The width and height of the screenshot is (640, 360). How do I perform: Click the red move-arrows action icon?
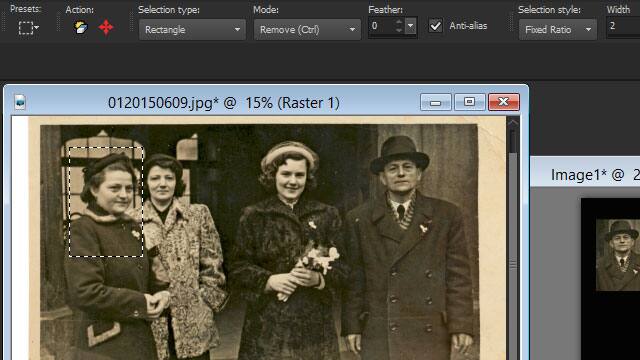[x=106, y=28]
